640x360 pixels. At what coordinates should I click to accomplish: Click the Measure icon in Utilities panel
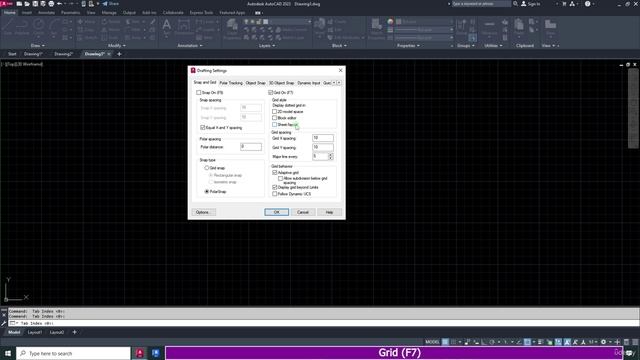489,26
